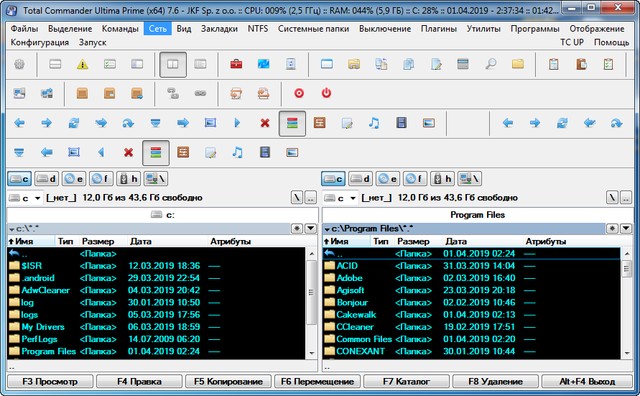This screenshot has height=396, width=640.
Task: Select drive d in left panel drive bar
Action: [46, 179]
